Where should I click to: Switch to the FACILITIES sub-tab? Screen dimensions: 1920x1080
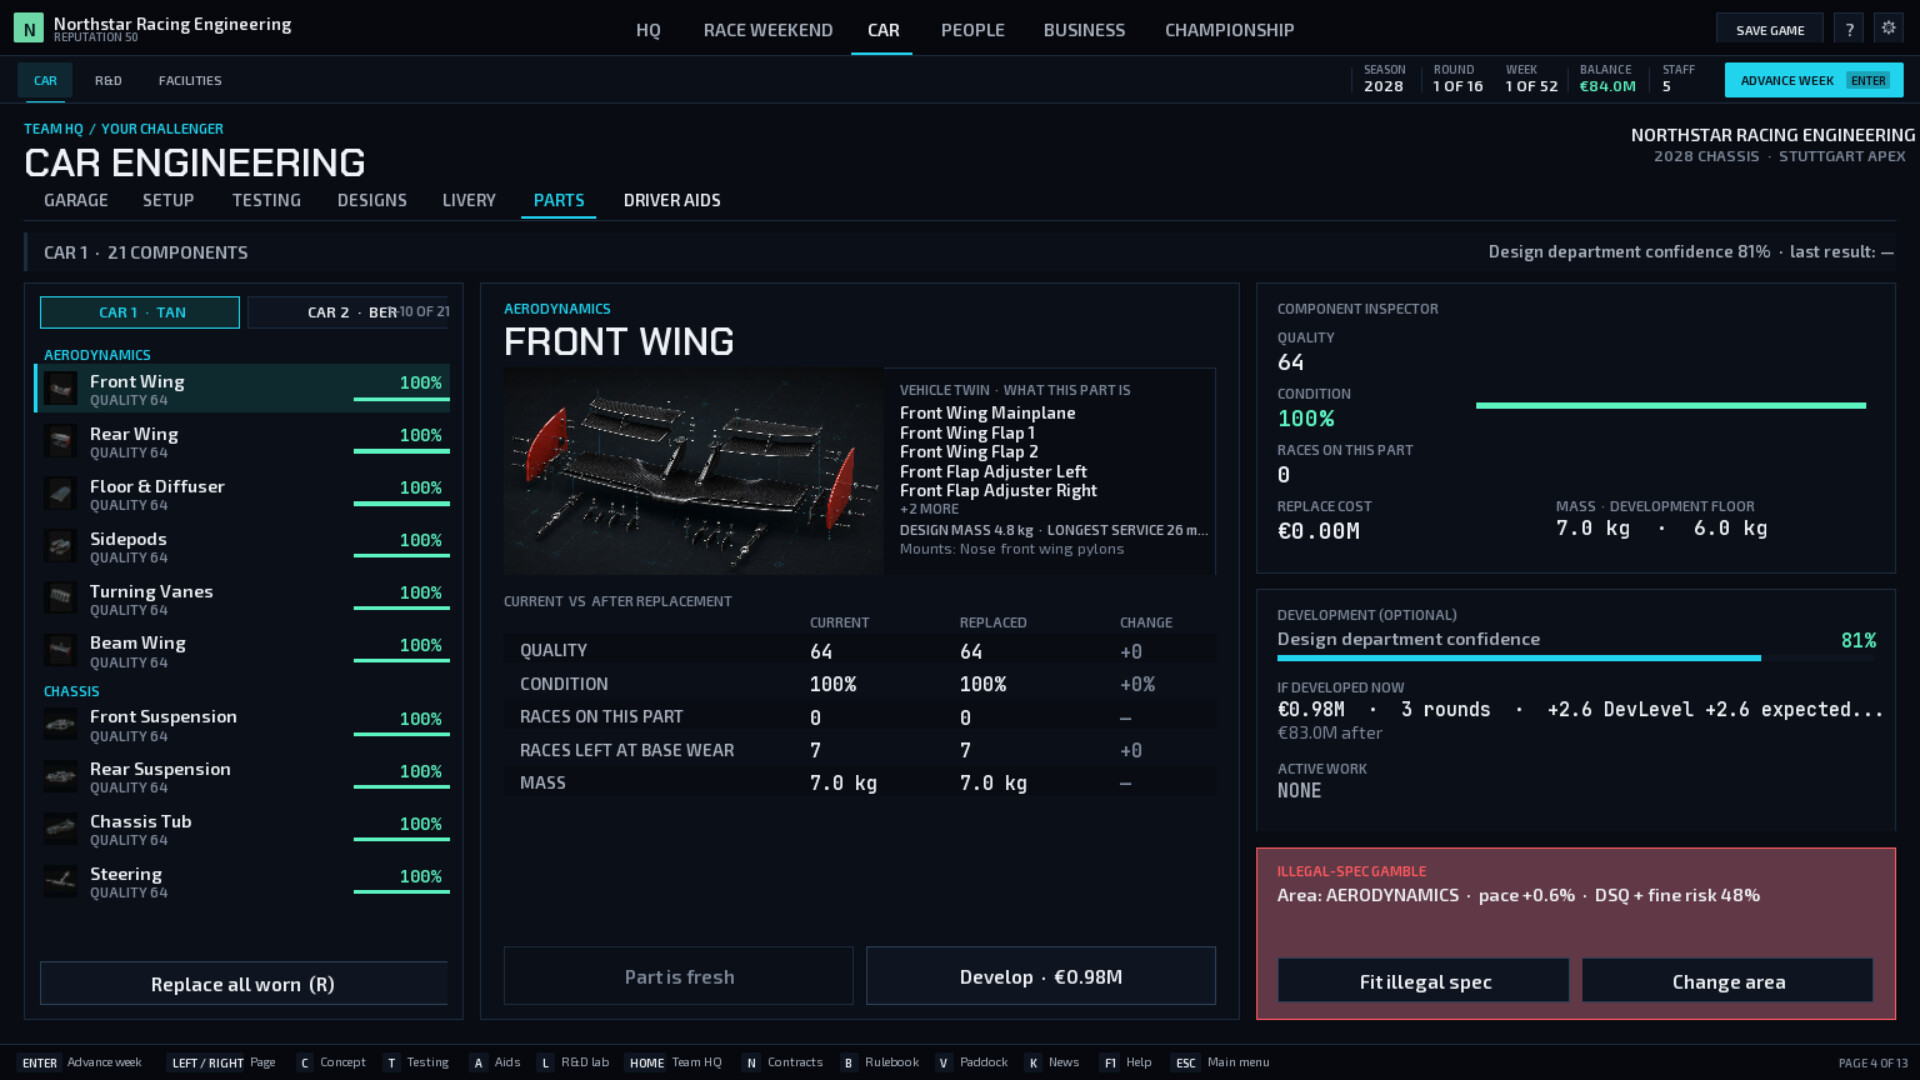point(190,80)
